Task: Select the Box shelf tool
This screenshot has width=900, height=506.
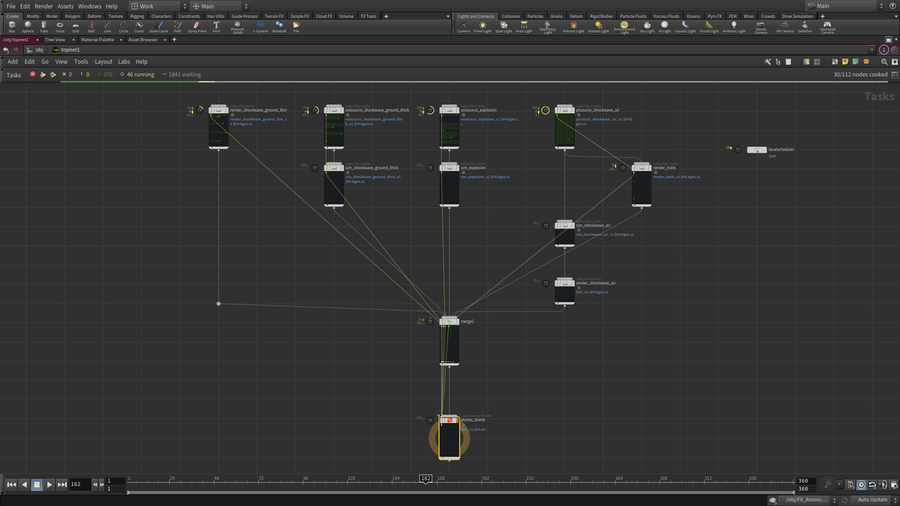Action: point(11,27)
